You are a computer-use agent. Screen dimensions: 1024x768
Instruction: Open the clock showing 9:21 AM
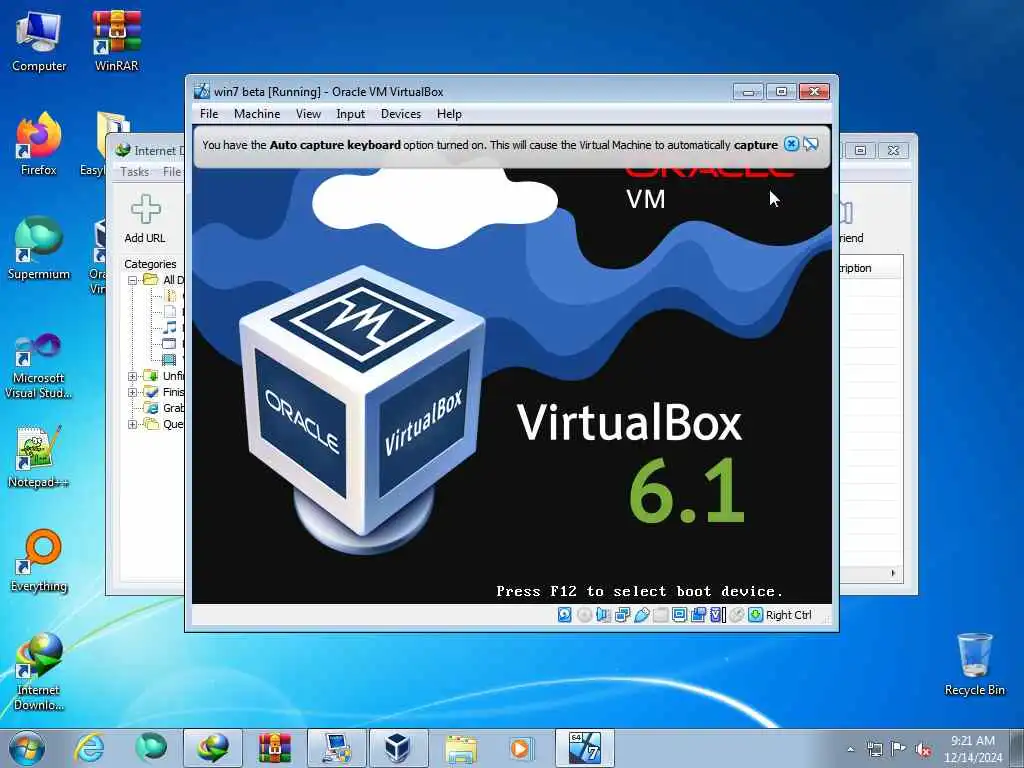point(972,748)
